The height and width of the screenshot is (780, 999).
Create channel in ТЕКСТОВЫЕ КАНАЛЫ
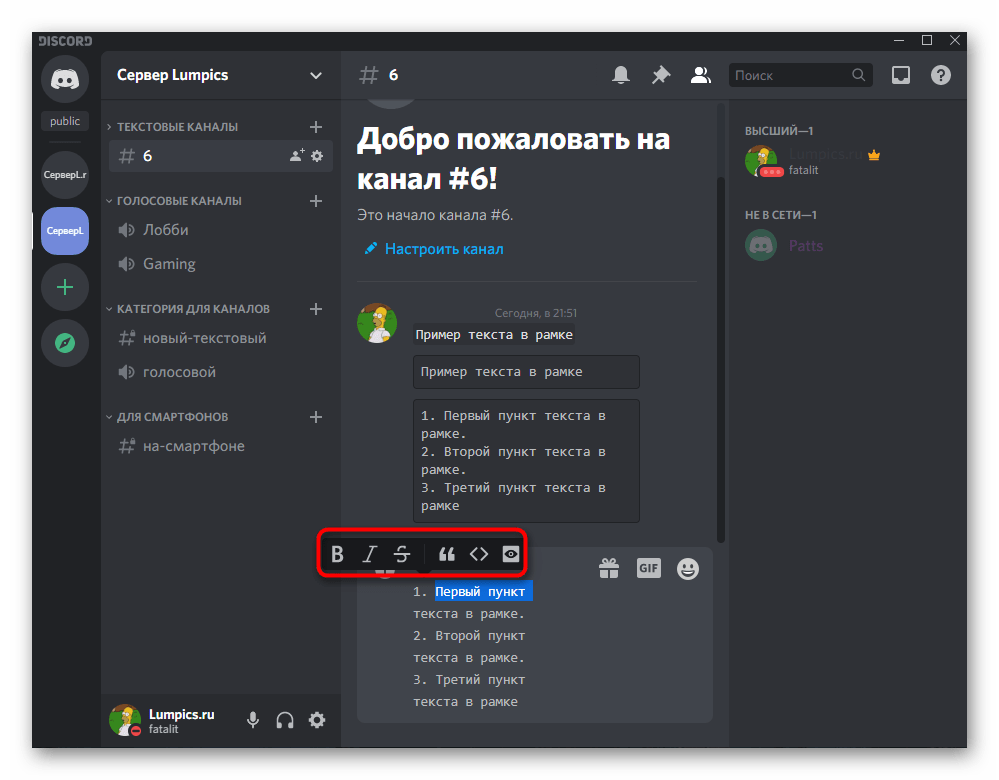tap(316, 127)
